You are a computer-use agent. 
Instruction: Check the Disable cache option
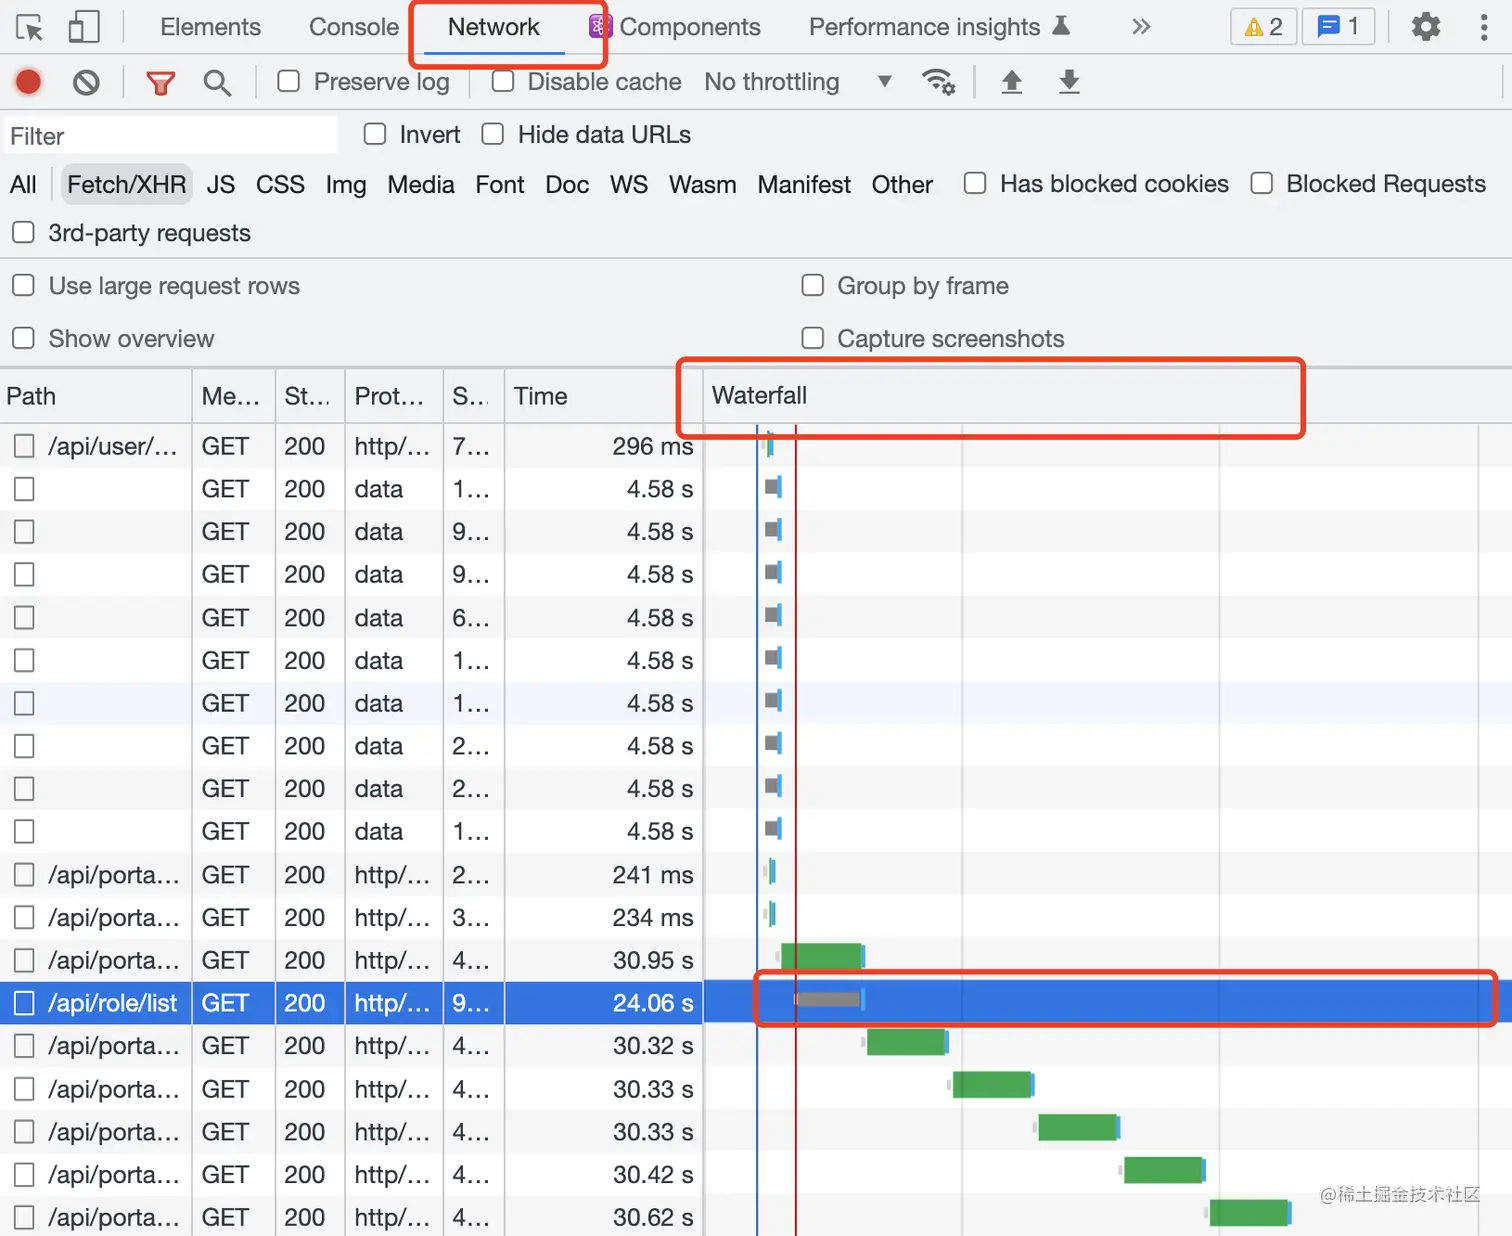click(503, 81)
